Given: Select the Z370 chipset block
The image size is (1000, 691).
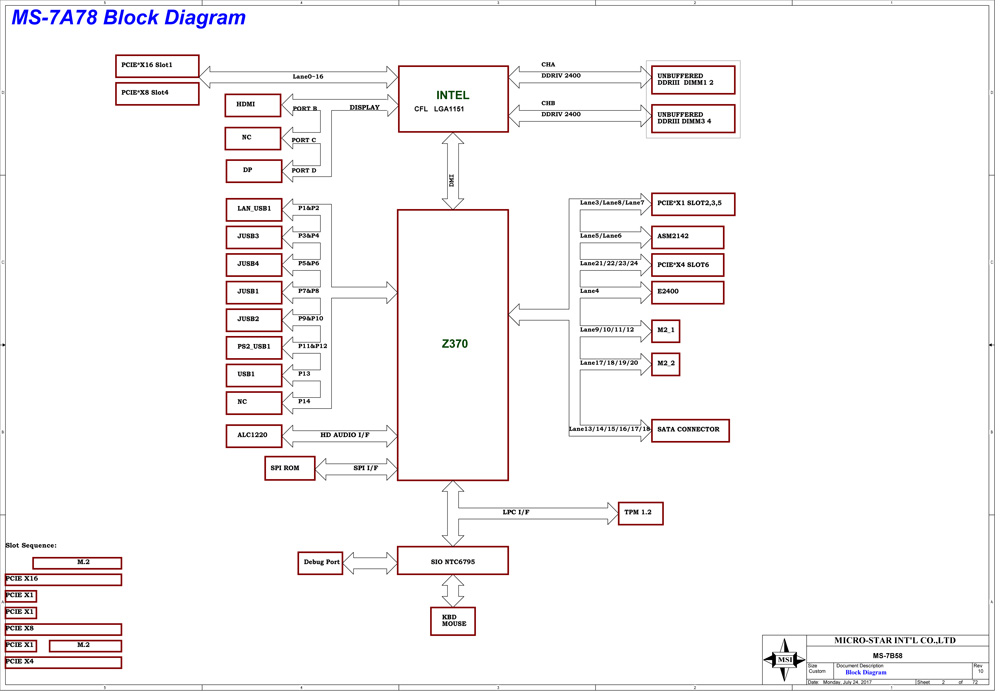Looking at the screenshot, I should pyautogui.click(x=453, y=345).
